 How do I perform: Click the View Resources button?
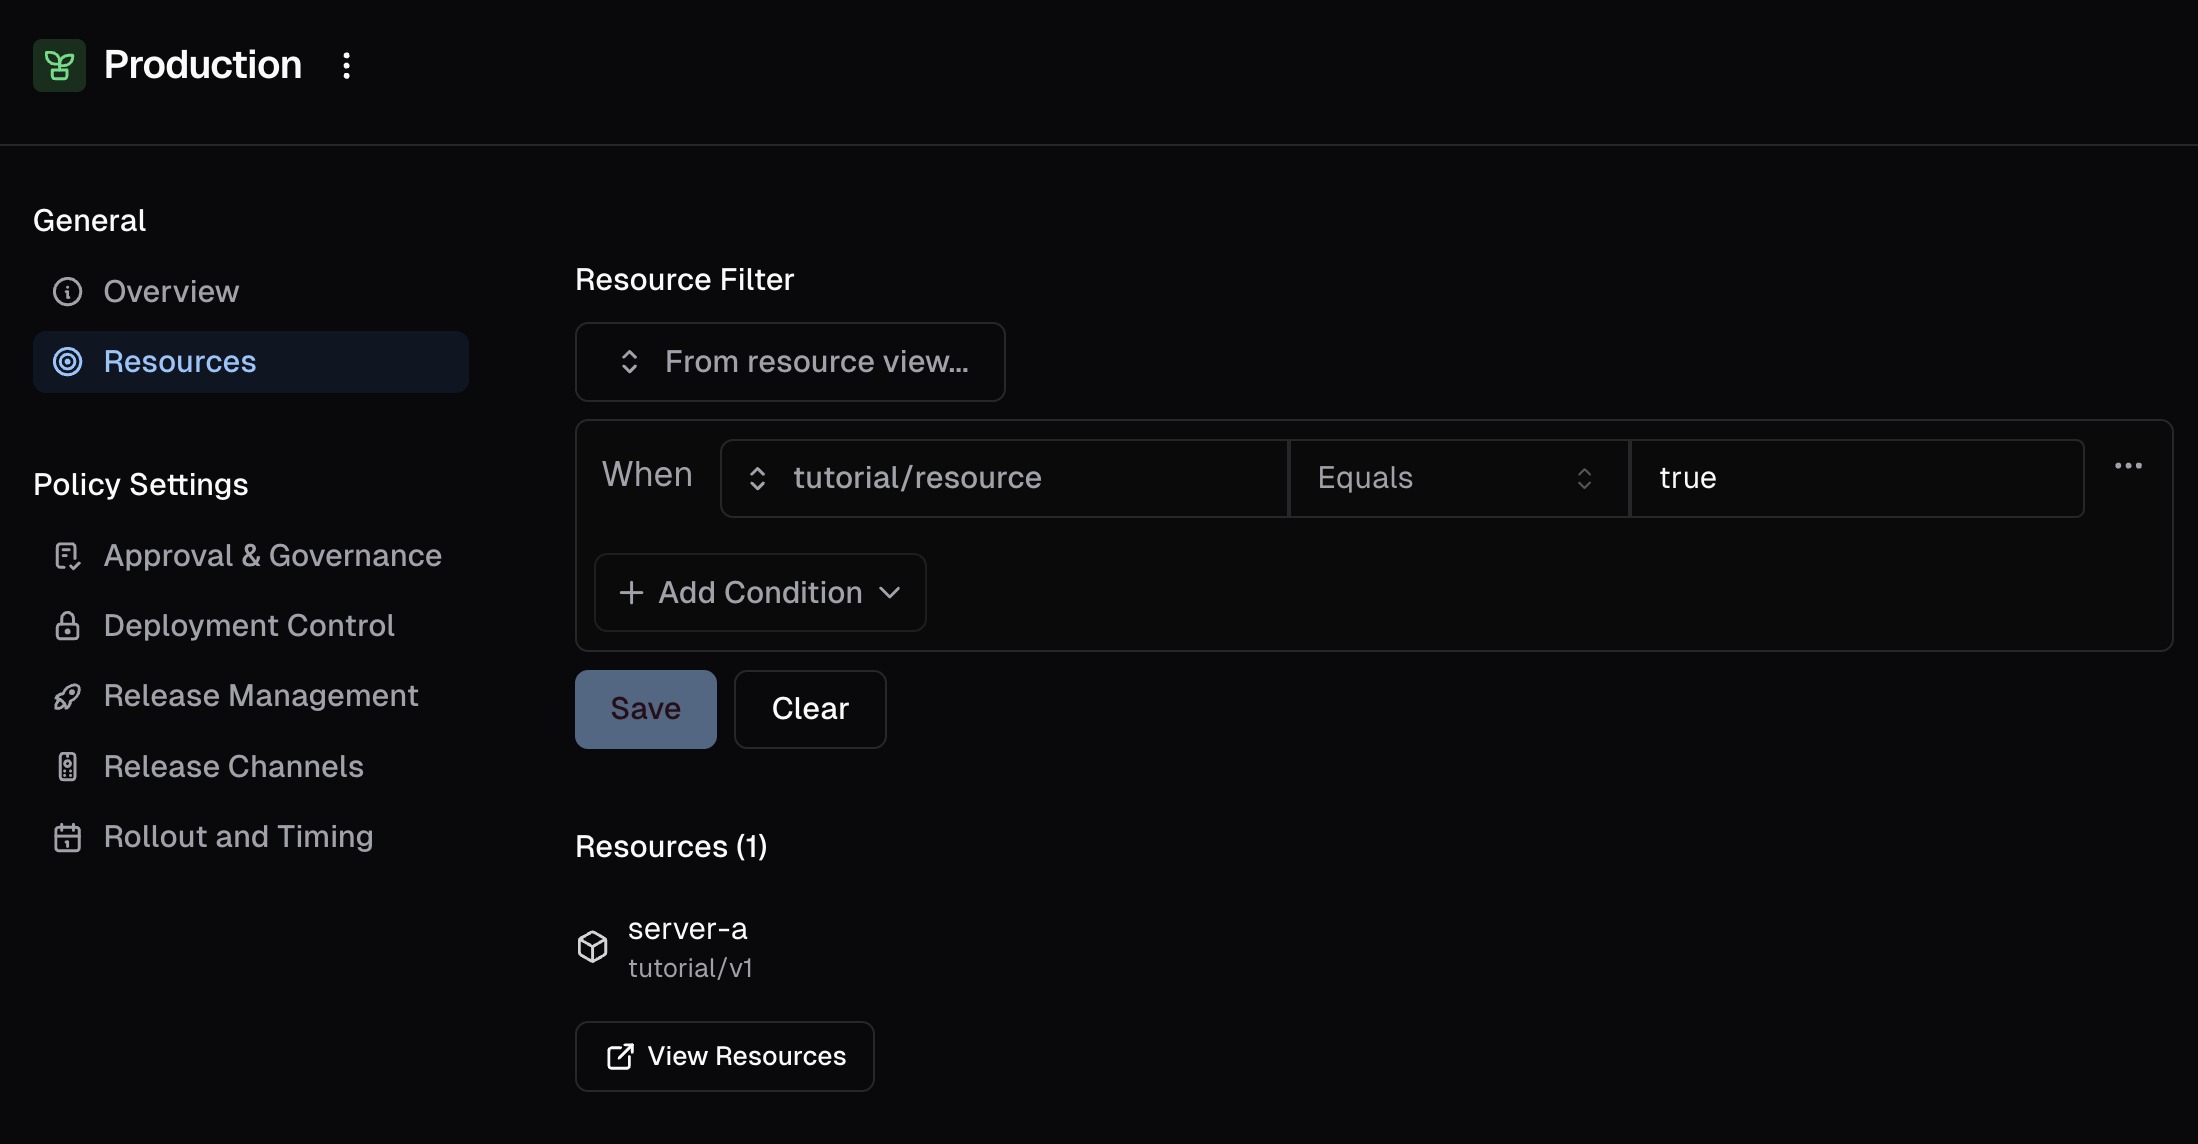click(725, 1056)
